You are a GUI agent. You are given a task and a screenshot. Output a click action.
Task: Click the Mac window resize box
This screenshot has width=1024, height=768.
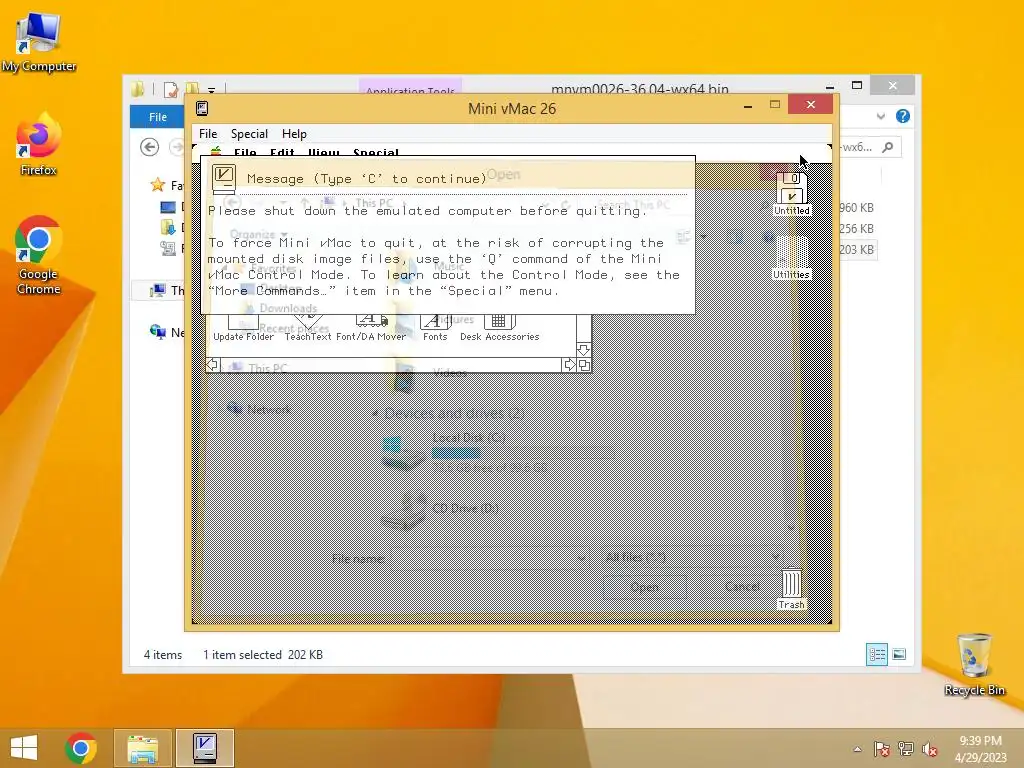tap(584, 365)
